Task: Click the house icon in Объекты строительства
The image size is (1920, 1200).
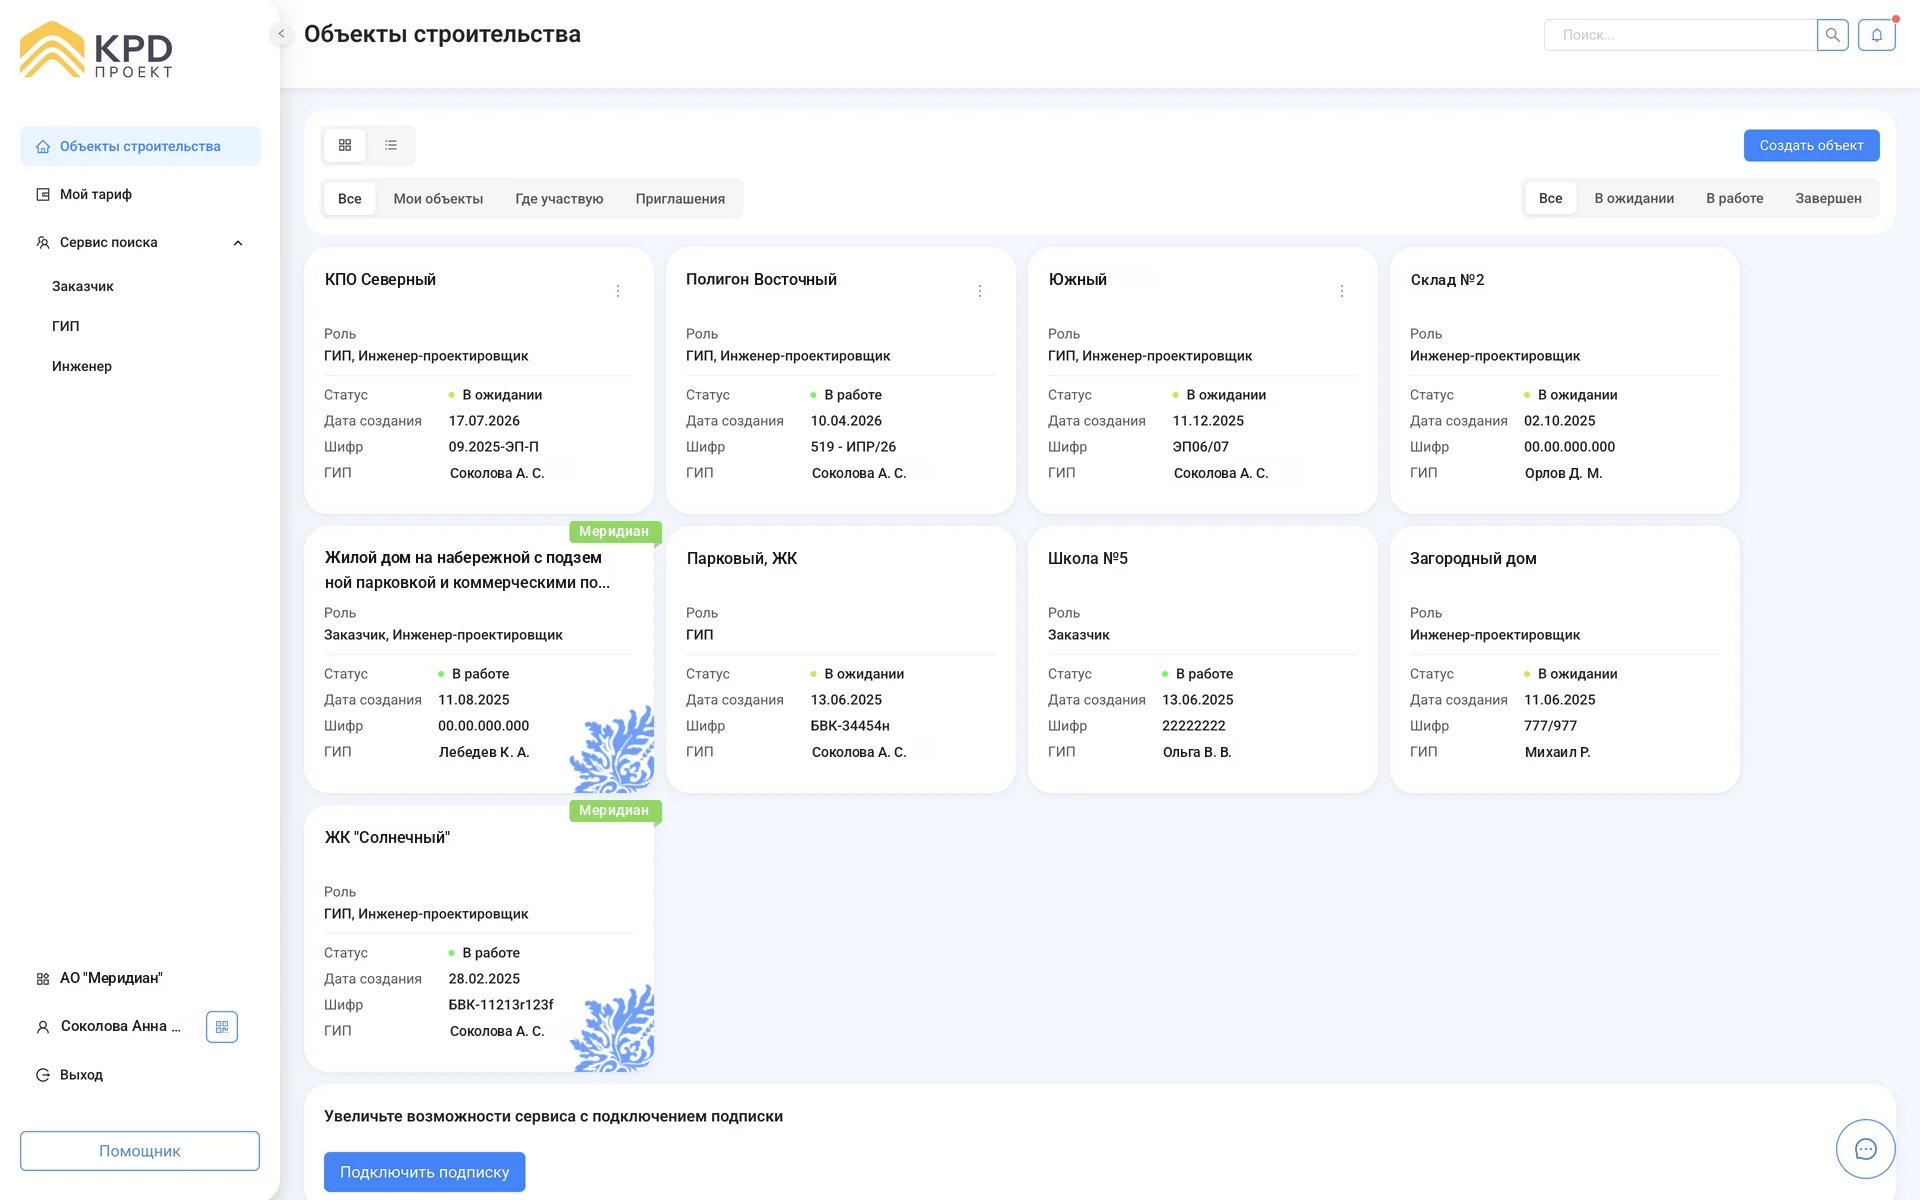Action: (43, 147)
